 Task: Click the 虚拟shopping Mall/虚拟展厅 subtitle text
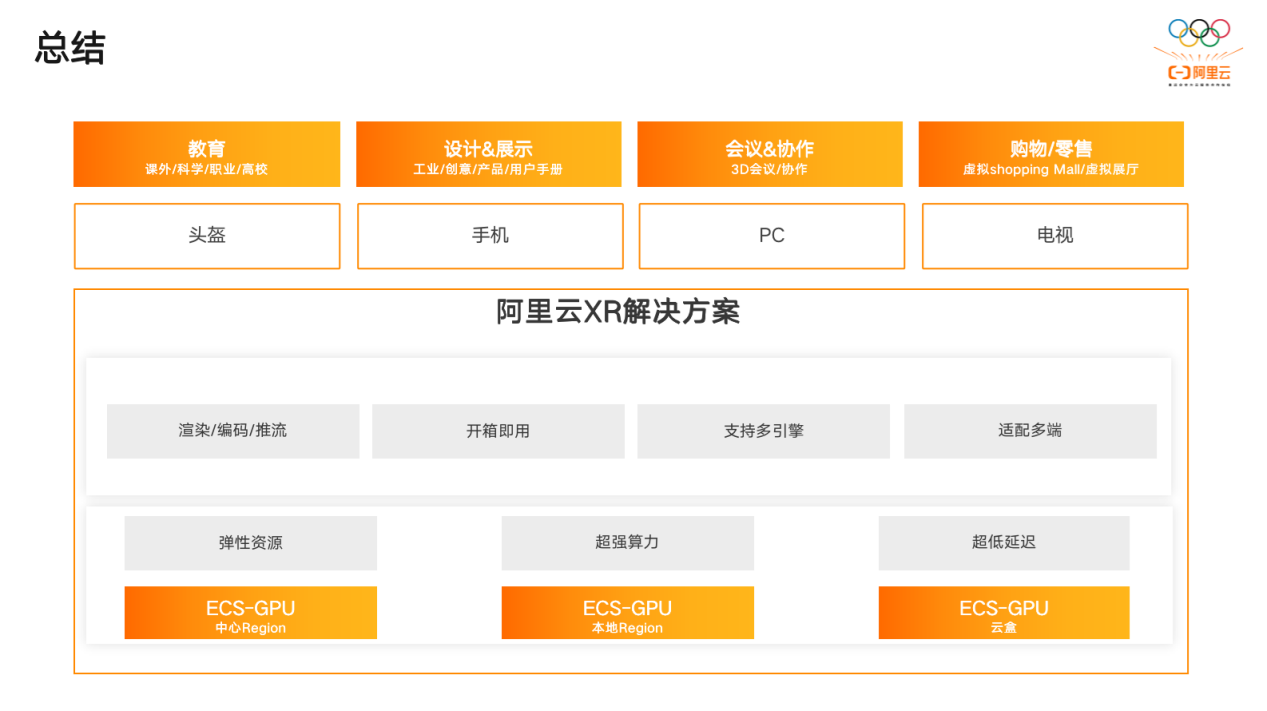tap(1051, 170)
